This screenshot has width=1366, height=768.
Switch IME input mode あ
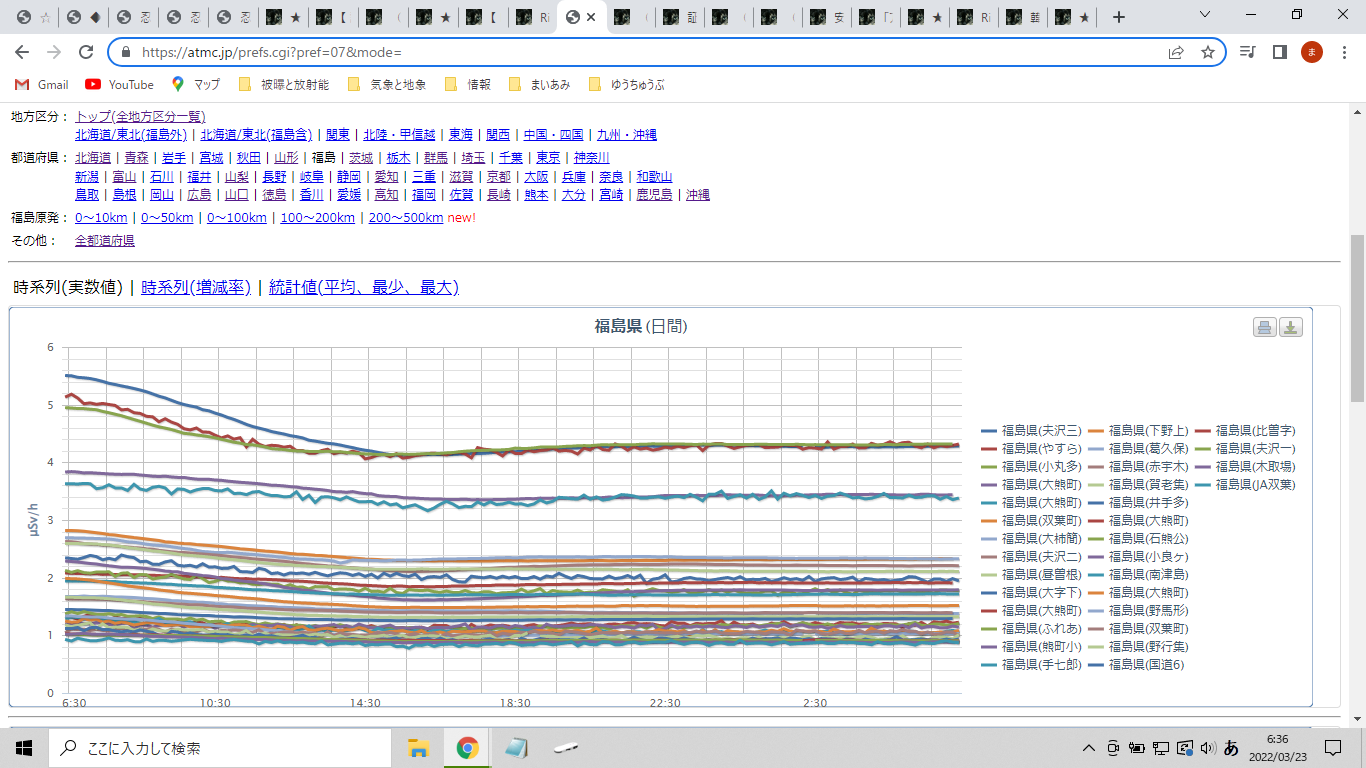[1232, 748]
